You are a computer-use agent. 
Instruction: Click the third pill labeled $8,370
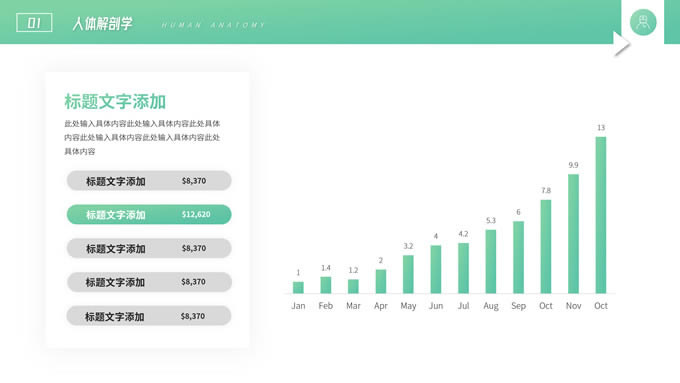click(x=149, y=248)
